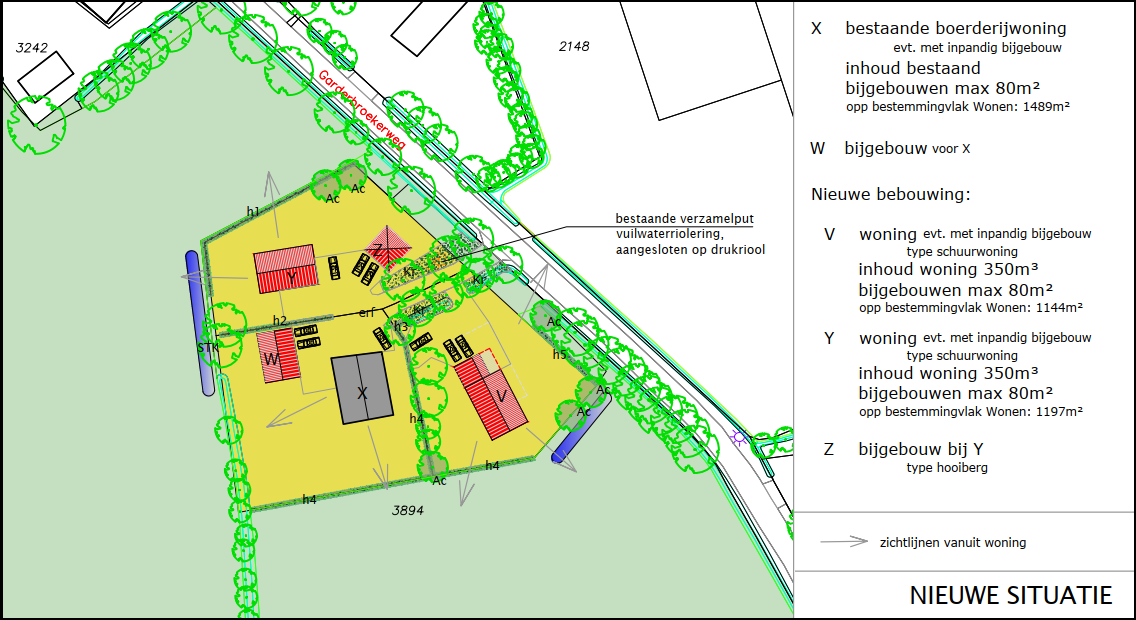Click parcel number 3894
This screenshot has height=620, width=1136.
tap(407, 509)
